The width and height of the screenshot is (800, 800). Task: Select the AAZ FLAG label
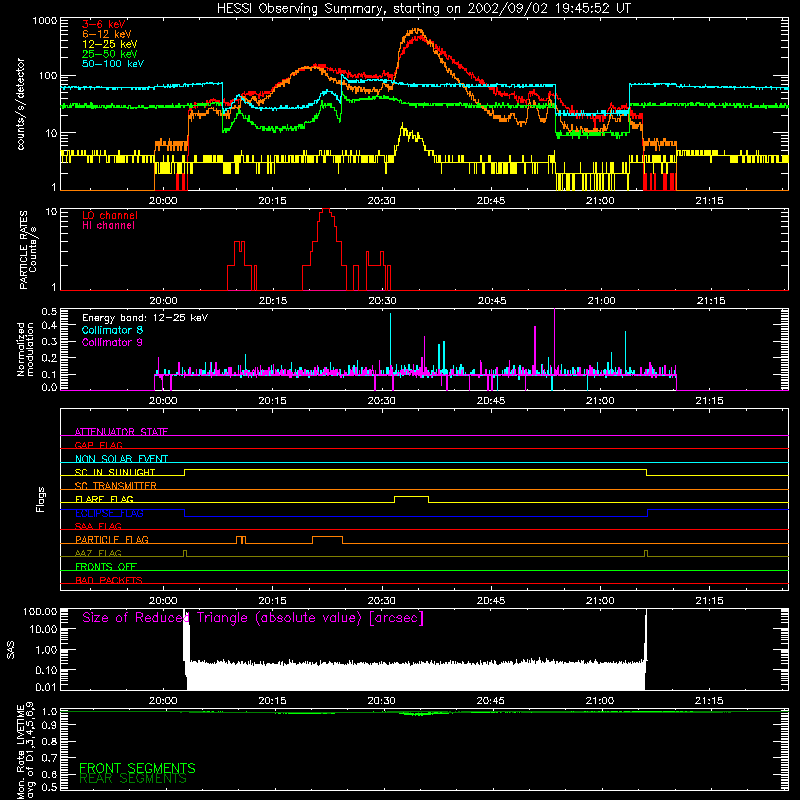[98, 553]
